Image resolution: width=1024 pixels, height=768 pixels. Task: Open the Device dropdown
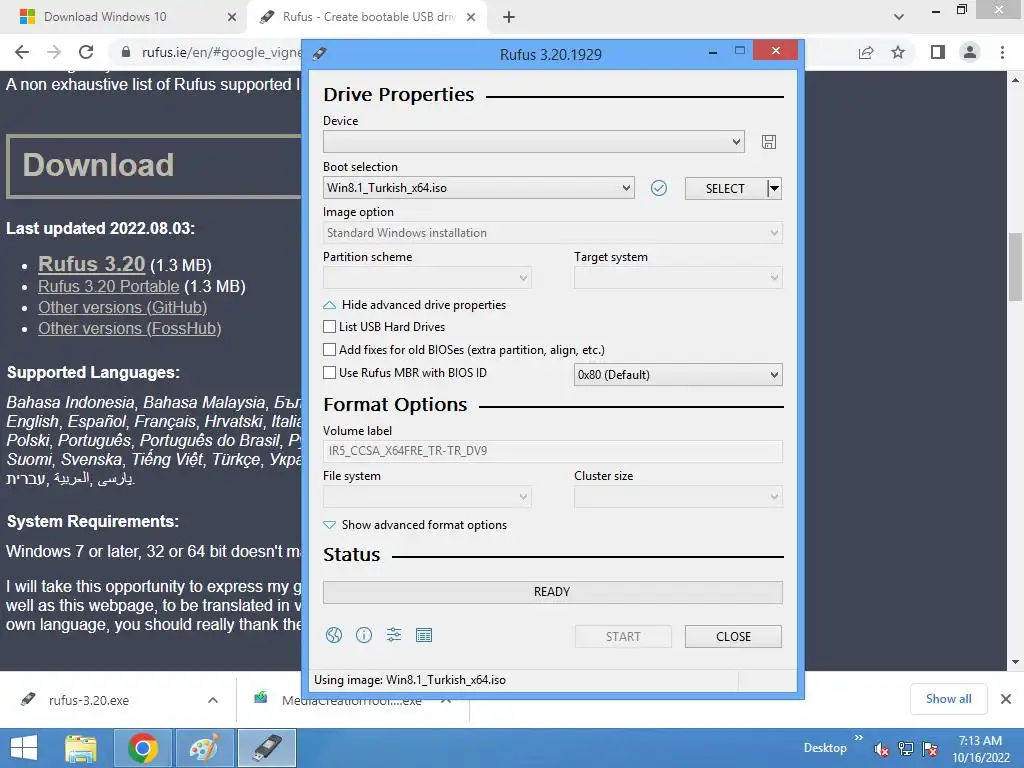tap(534, 142)
